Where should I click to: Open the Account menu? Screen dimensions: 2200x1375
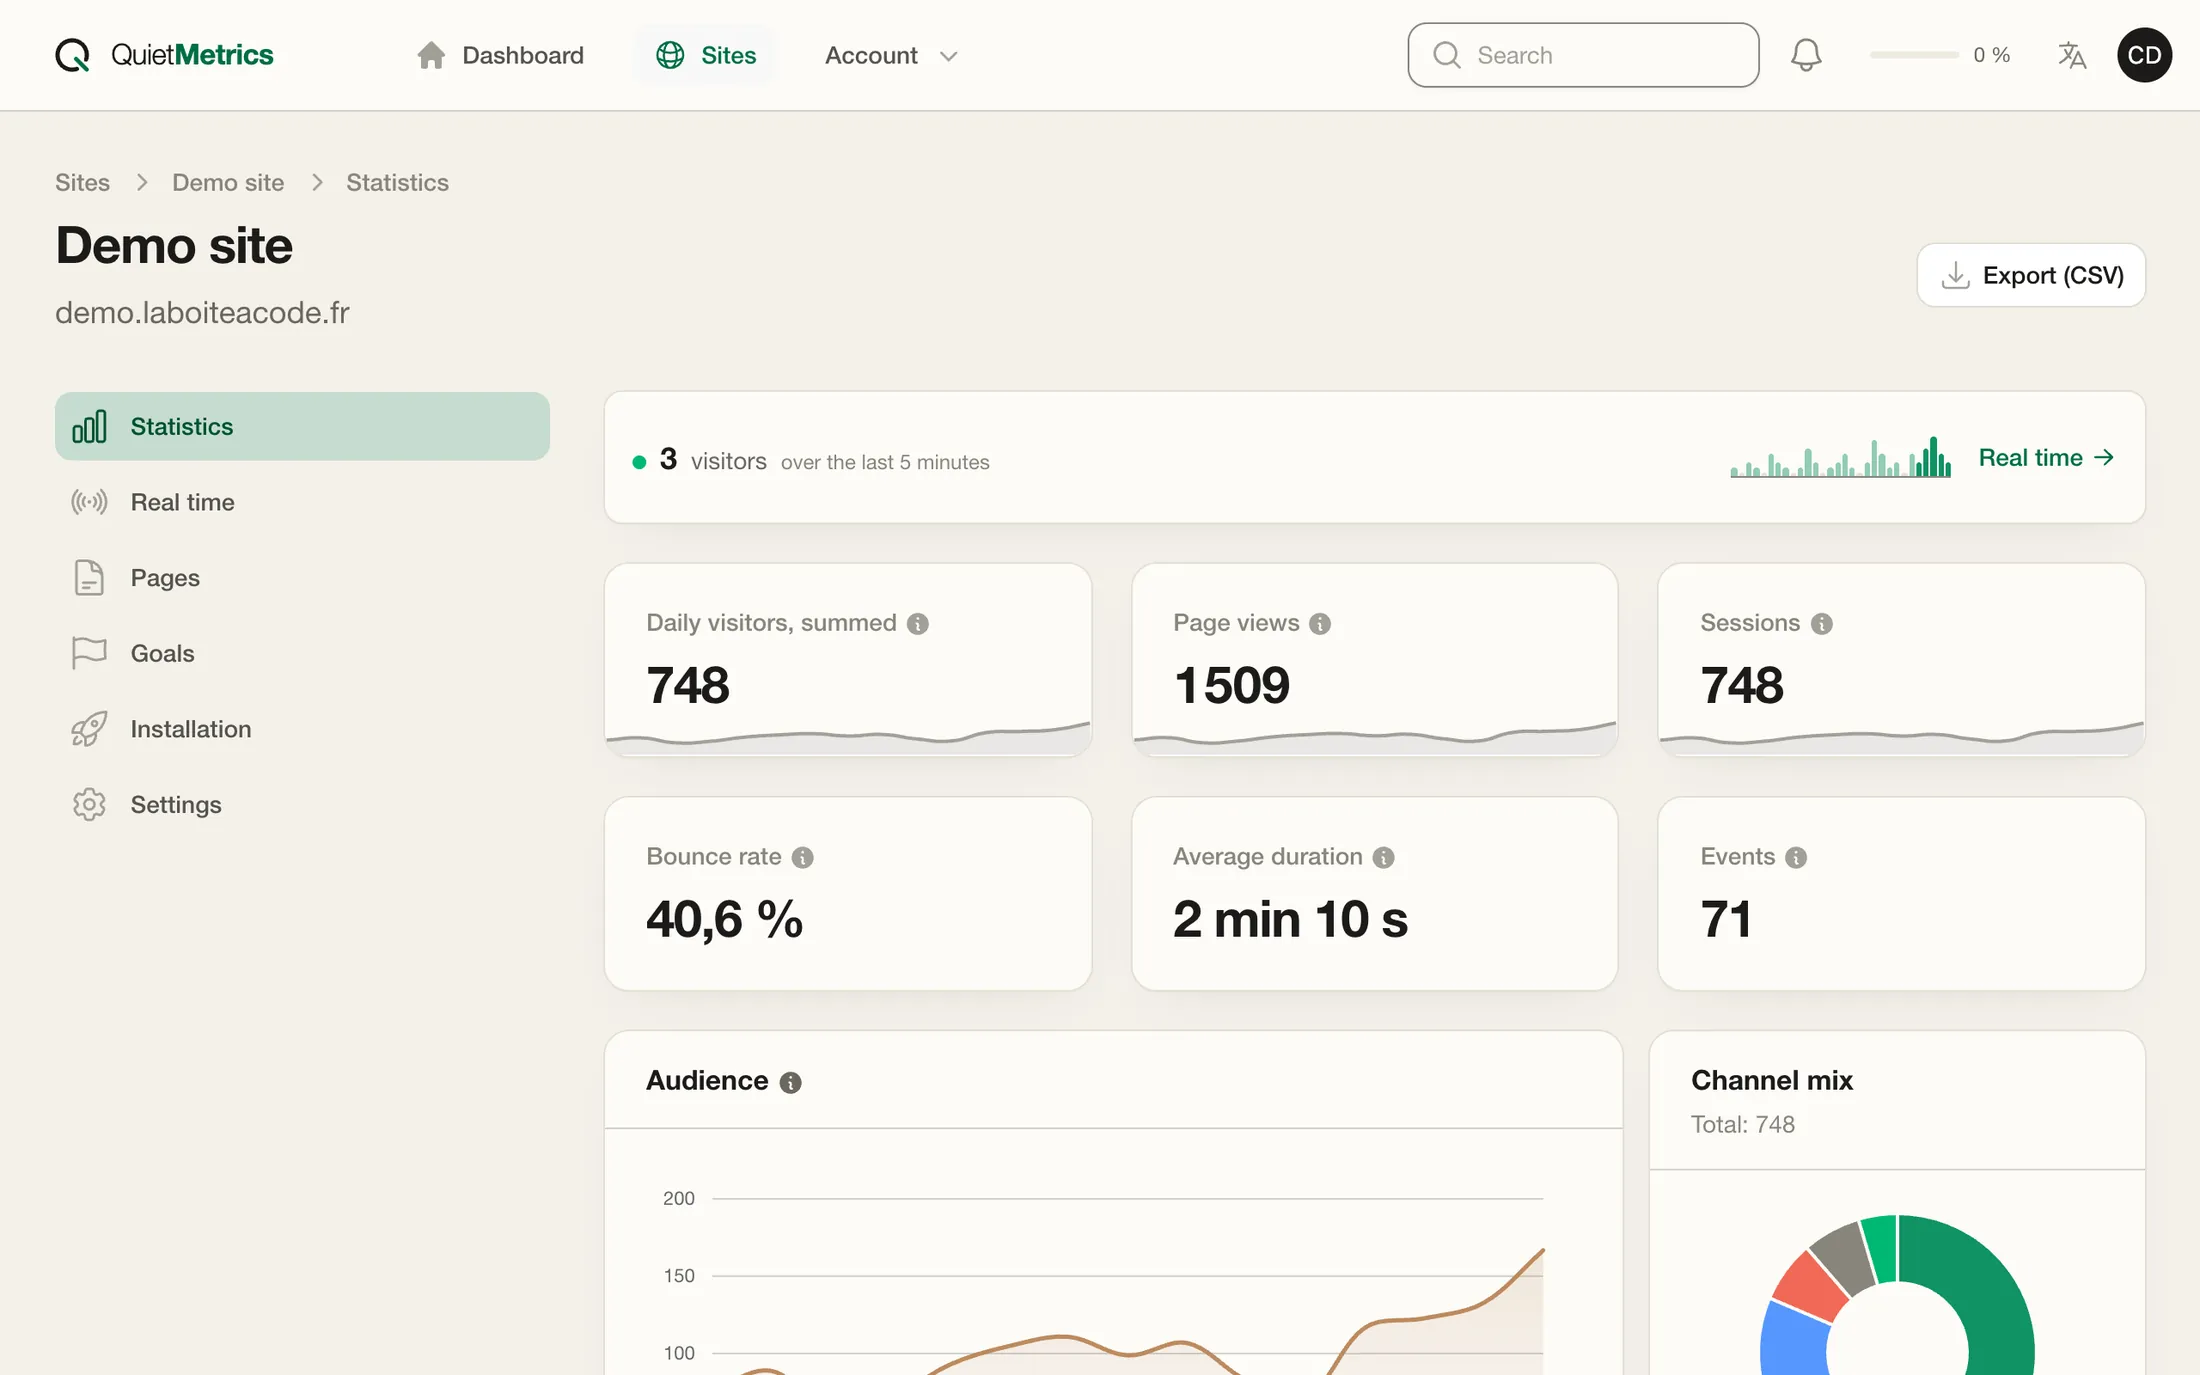(x=891, y=55)
